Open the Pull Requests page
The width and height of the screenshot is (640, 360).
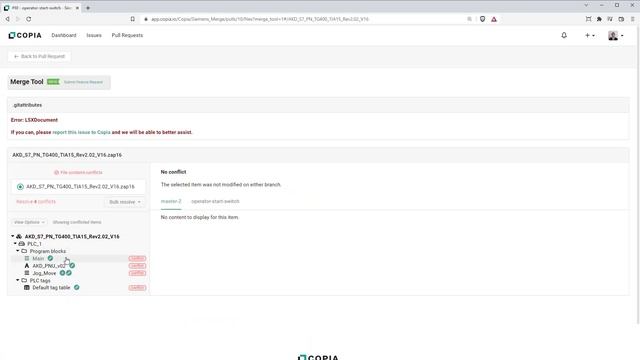[x=127, y=36]
